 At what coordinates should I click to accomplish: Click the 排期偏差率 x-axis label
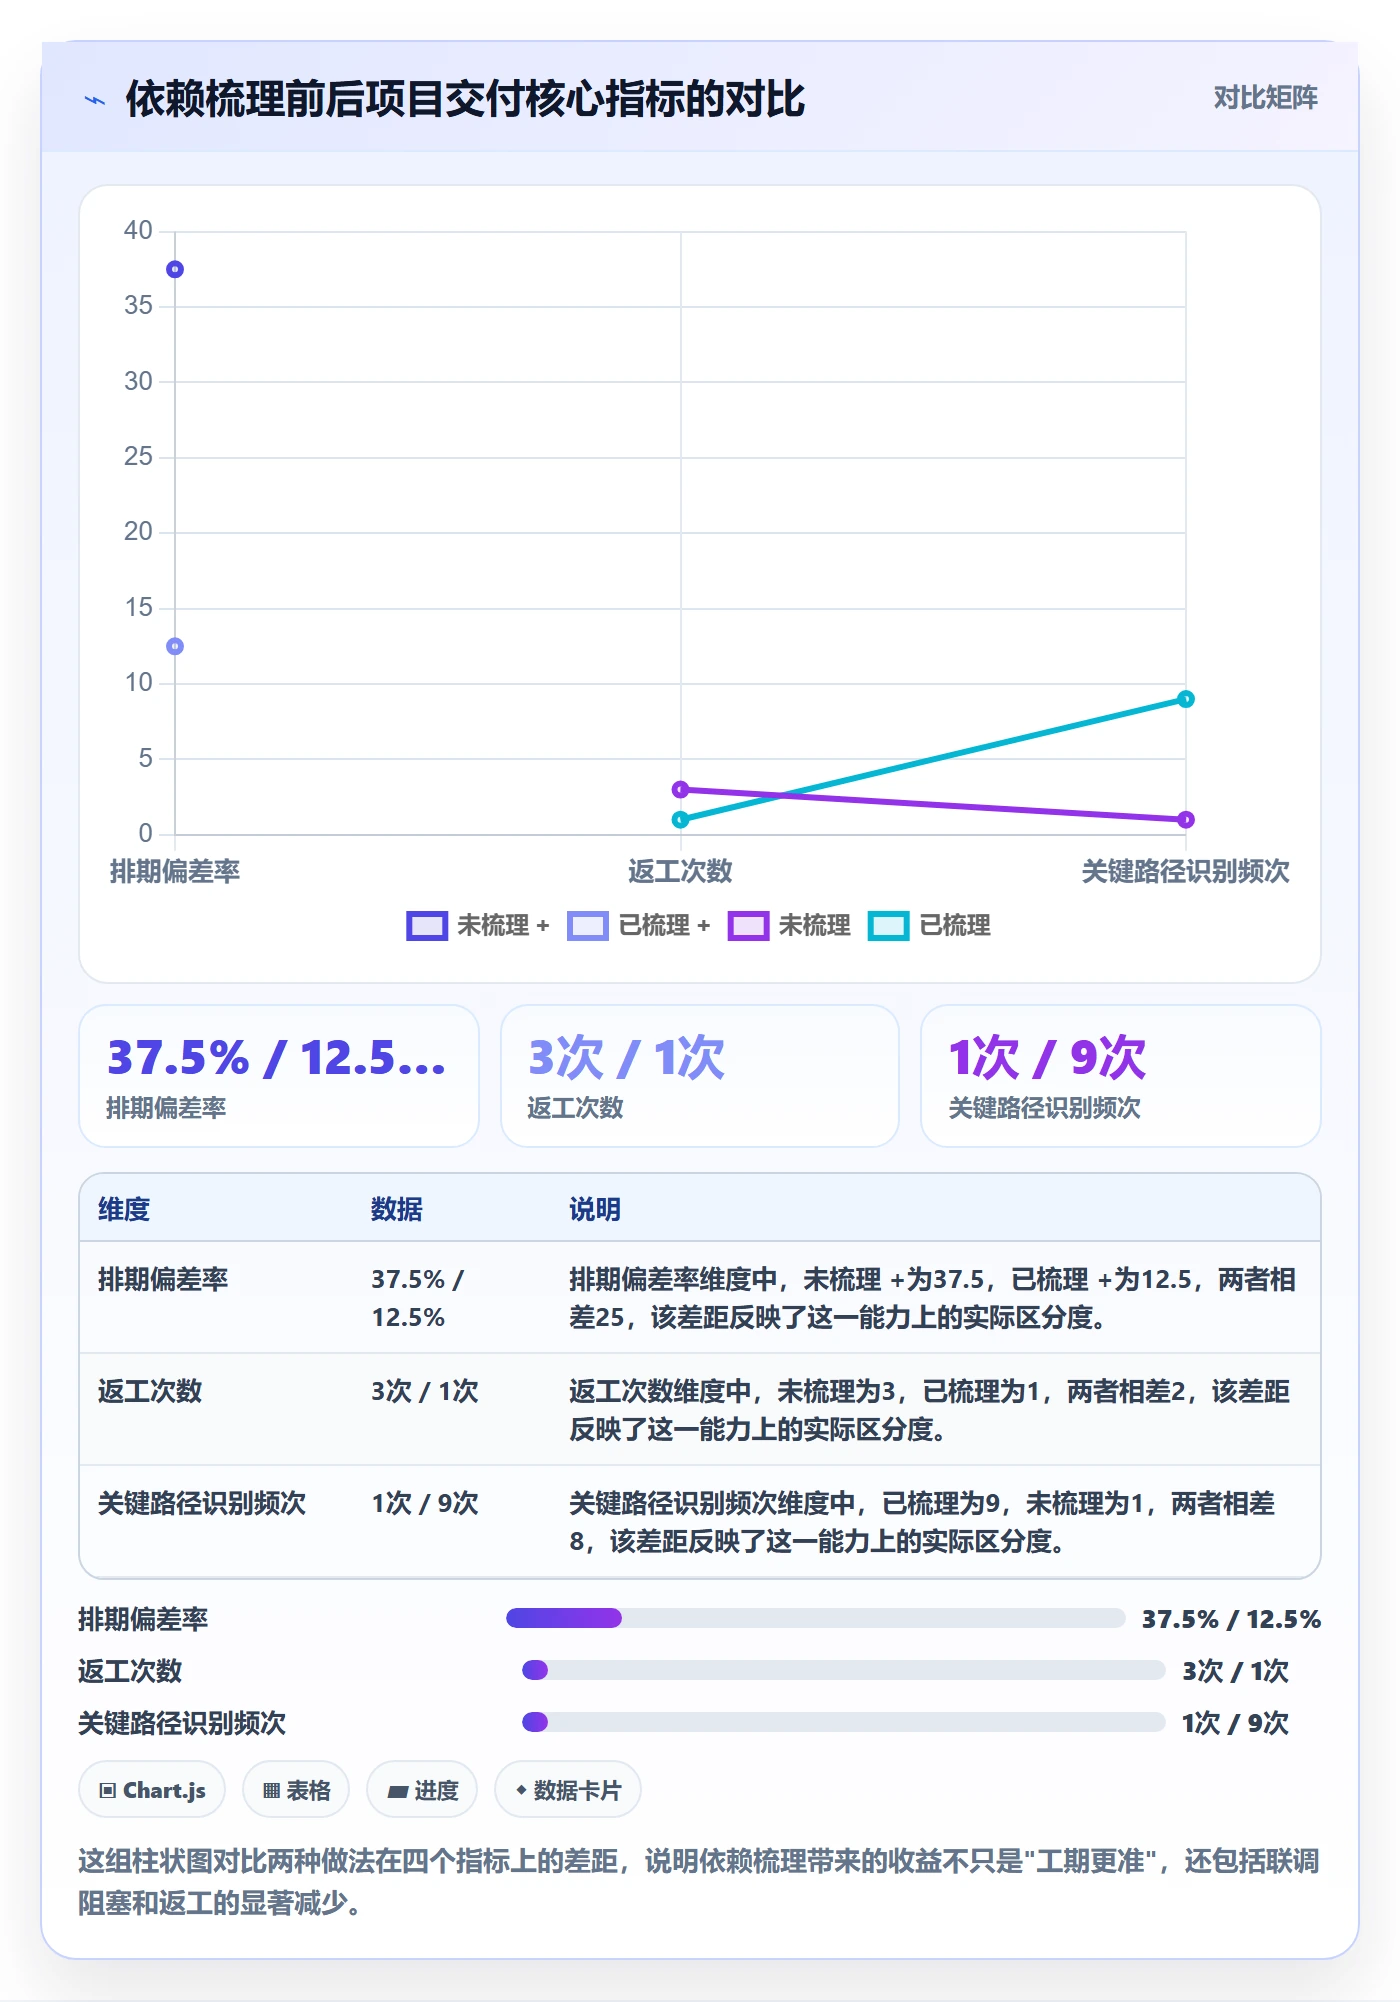coord(175,871)
